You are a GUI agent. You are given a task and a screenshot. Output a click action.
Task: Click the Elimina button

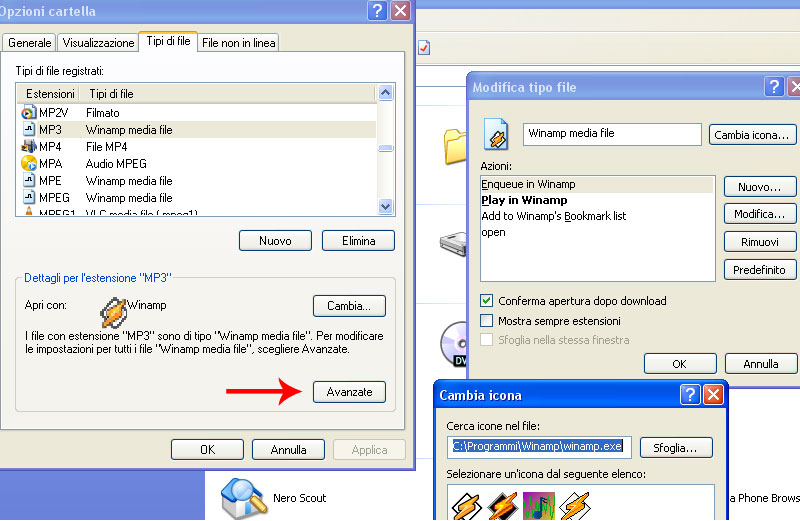(x=358, y=241)
